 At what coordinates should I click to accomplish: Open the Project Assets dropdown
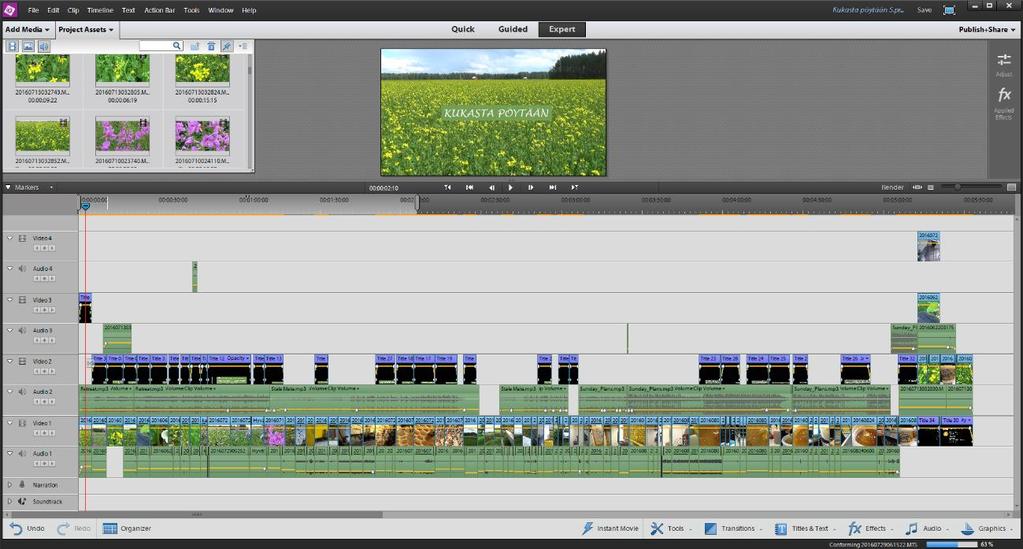pyautogui.click(x=85, y=29)
